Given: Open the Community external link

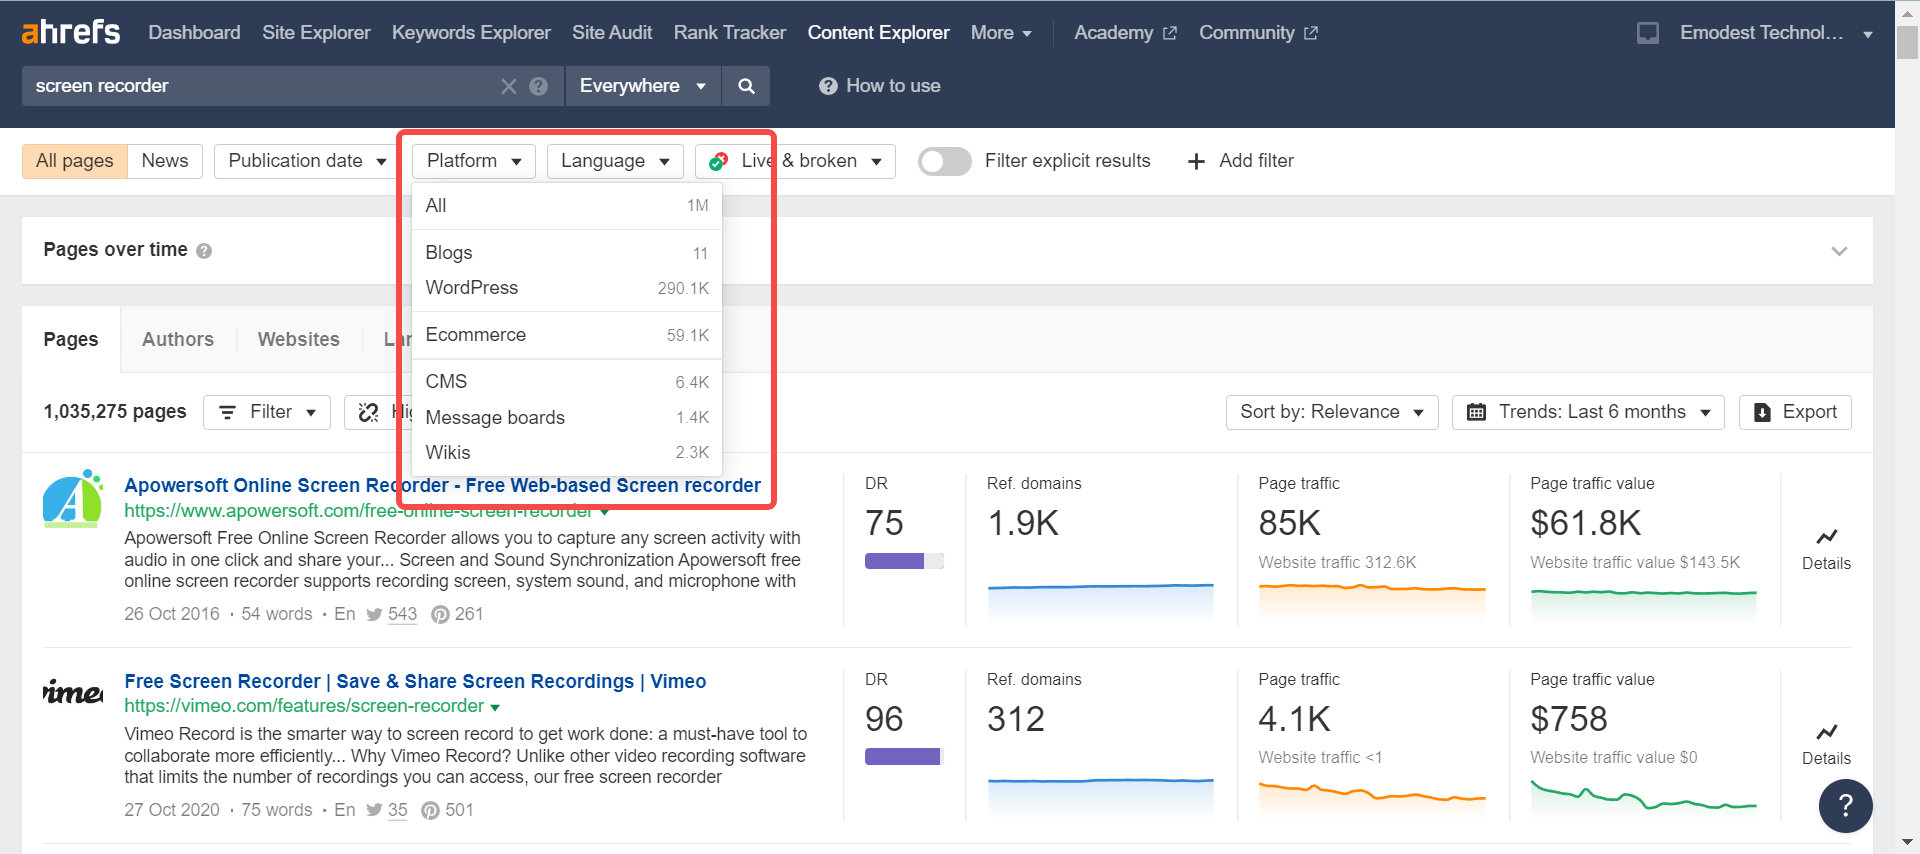Looking at the screenshot, I should [1258, 33].
